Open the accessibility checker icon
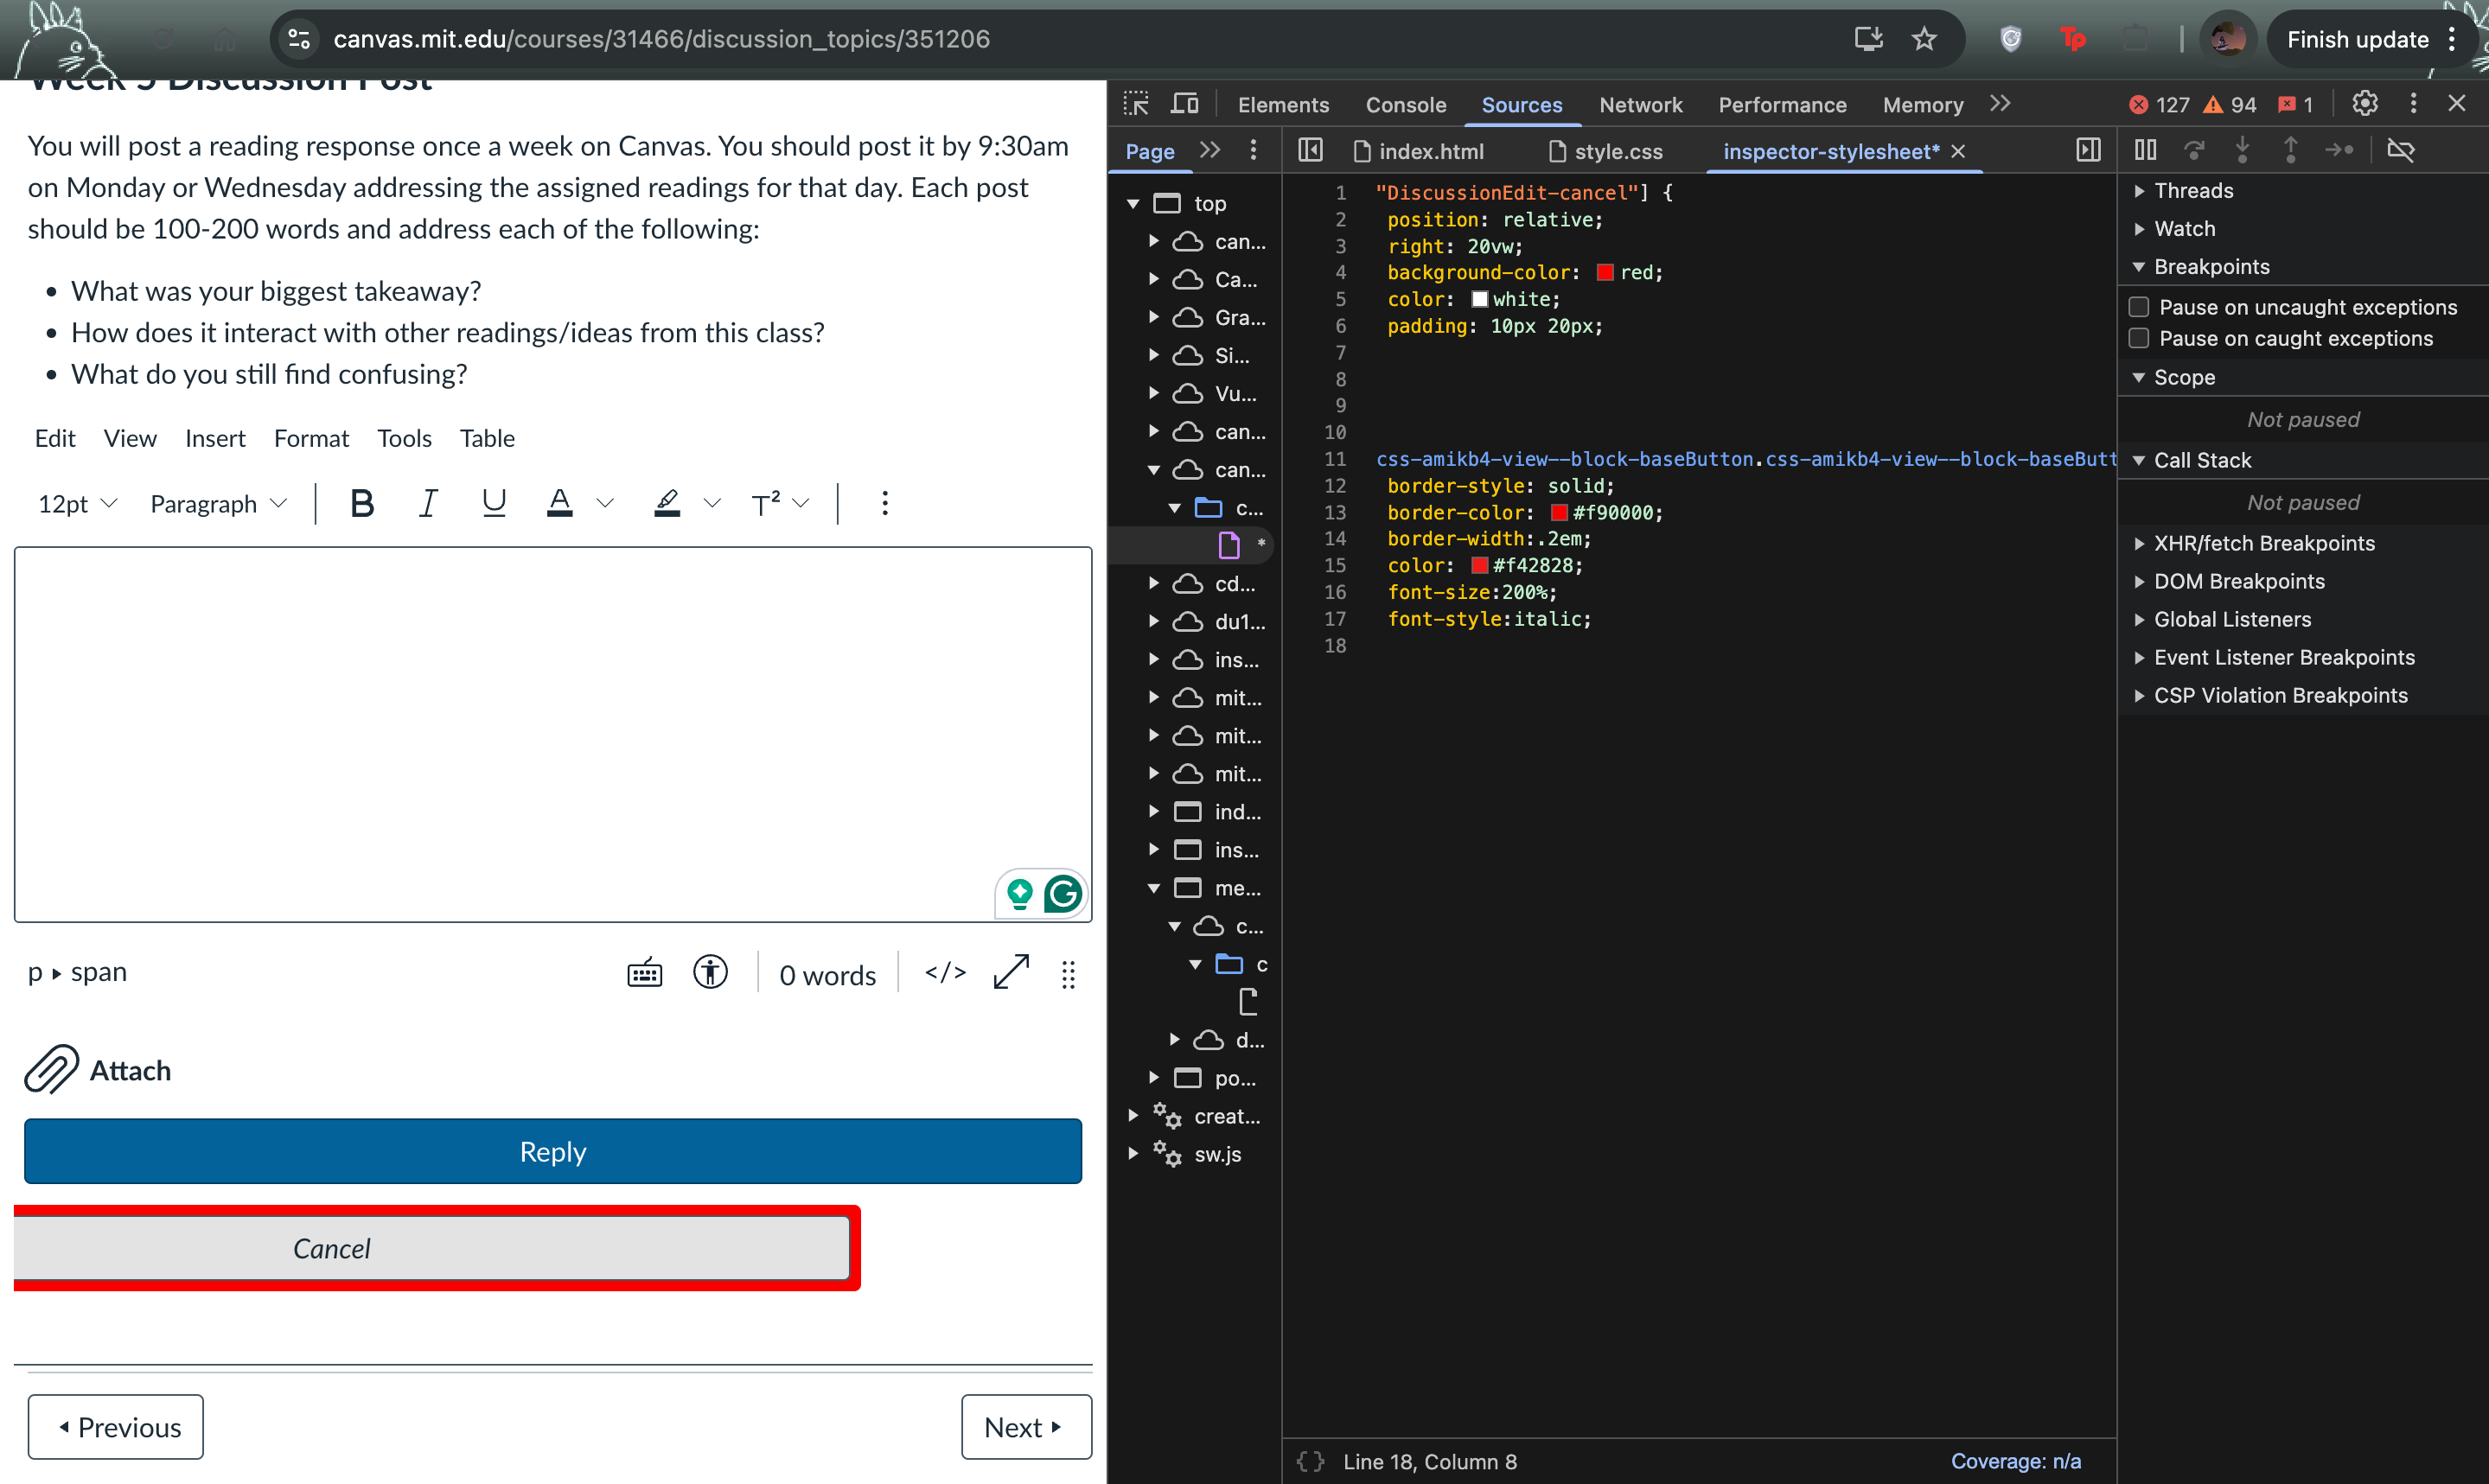This screenshot has height=1484, width=2489. 710,973
